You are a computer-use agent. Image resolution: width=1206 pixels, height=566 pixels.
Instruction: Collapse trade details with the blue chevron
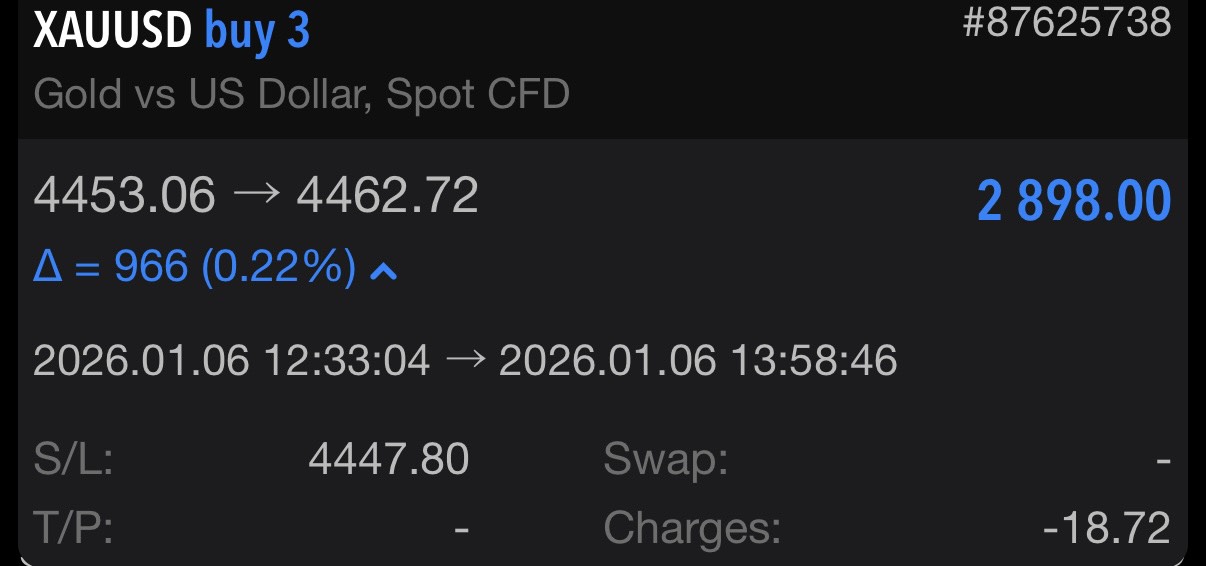(x=384, y=269)
